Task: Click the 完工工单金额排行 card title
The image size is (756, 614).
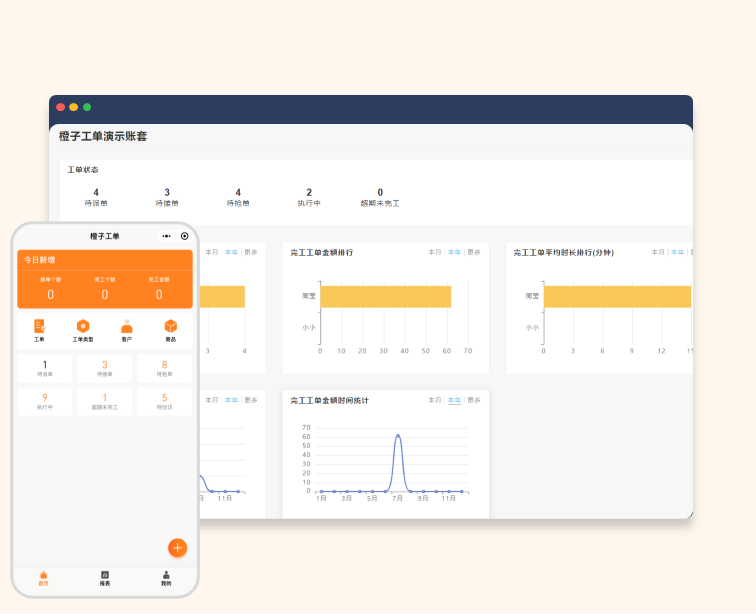Action: (x=322, y=252)
